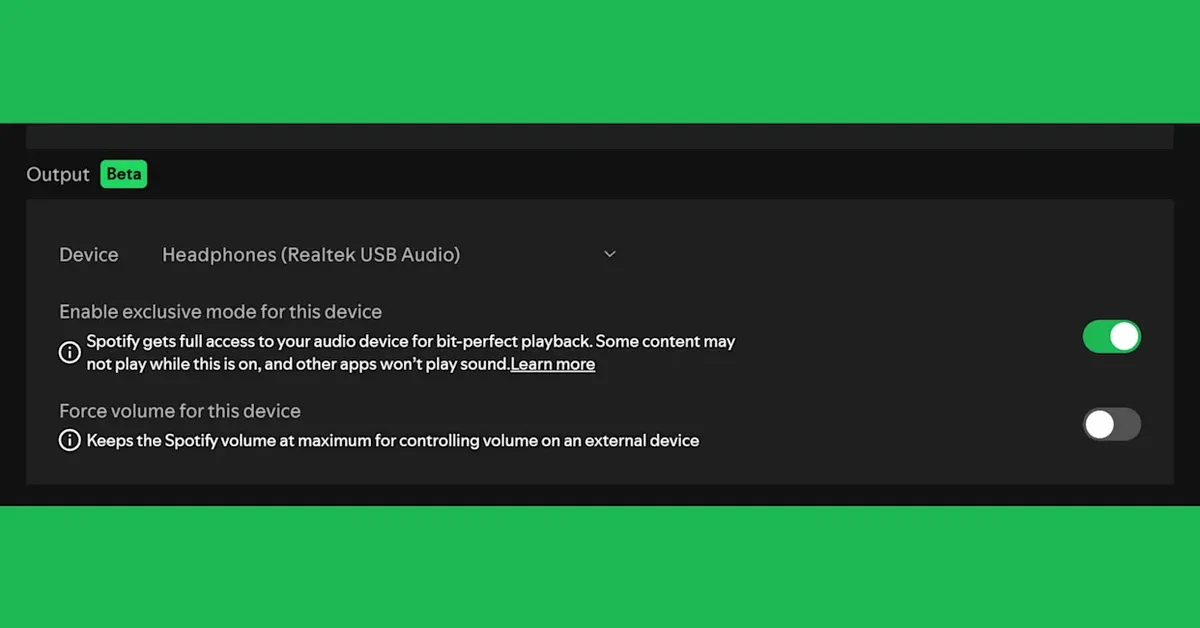Click the Device label in the Output panel
Image resolution: width=1200 pixels, height=628 pixels.
(88, 255)
